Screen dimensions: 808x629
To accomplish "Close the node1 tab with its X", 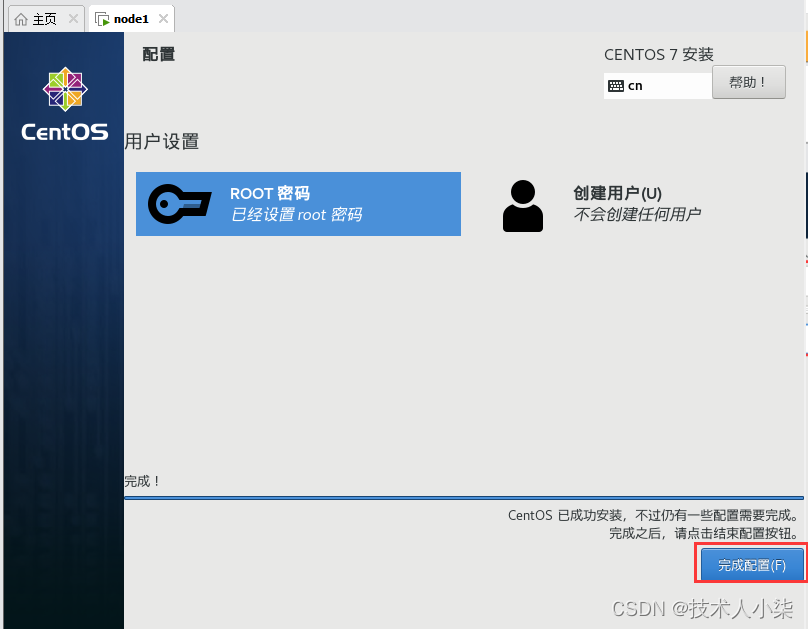I will (x=163, y=17).
